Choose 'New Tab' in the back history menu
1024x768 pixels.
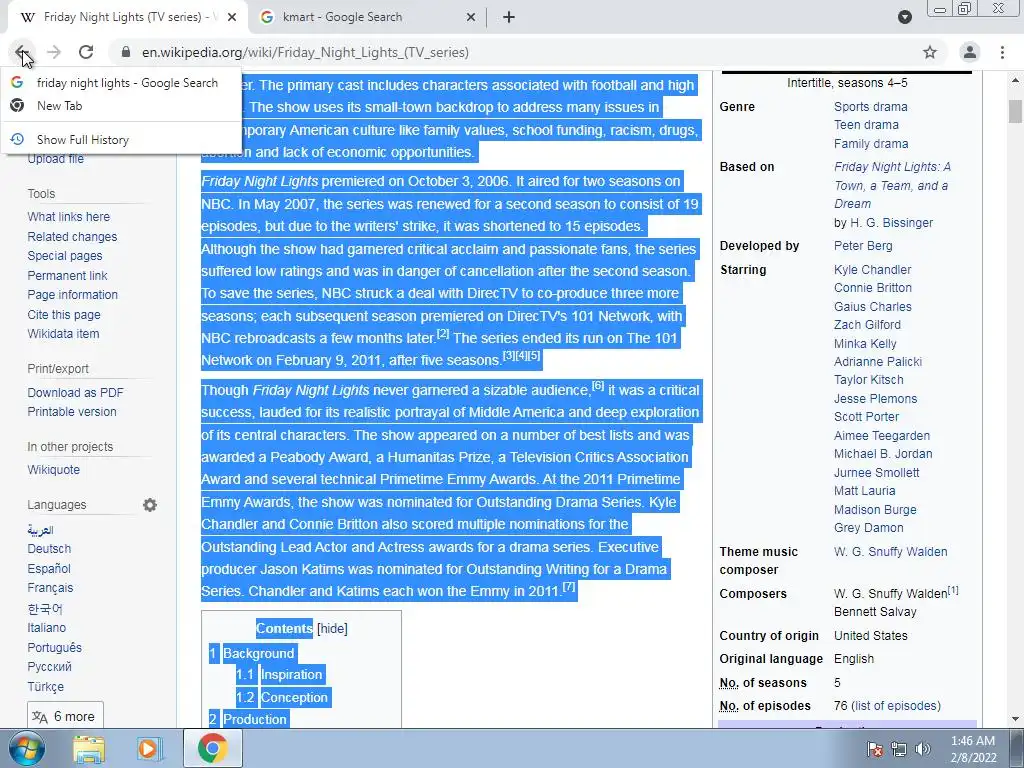click(121, 106)
